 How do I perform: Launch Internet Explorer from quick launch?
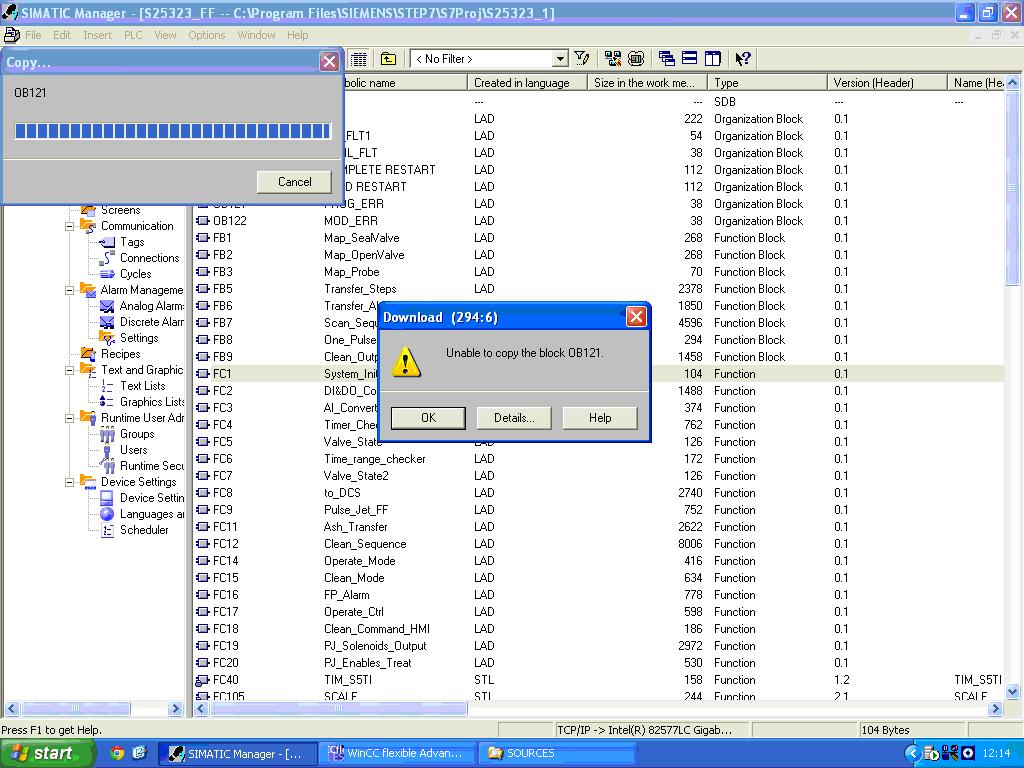pyautogui.click(x=139, y=753)
